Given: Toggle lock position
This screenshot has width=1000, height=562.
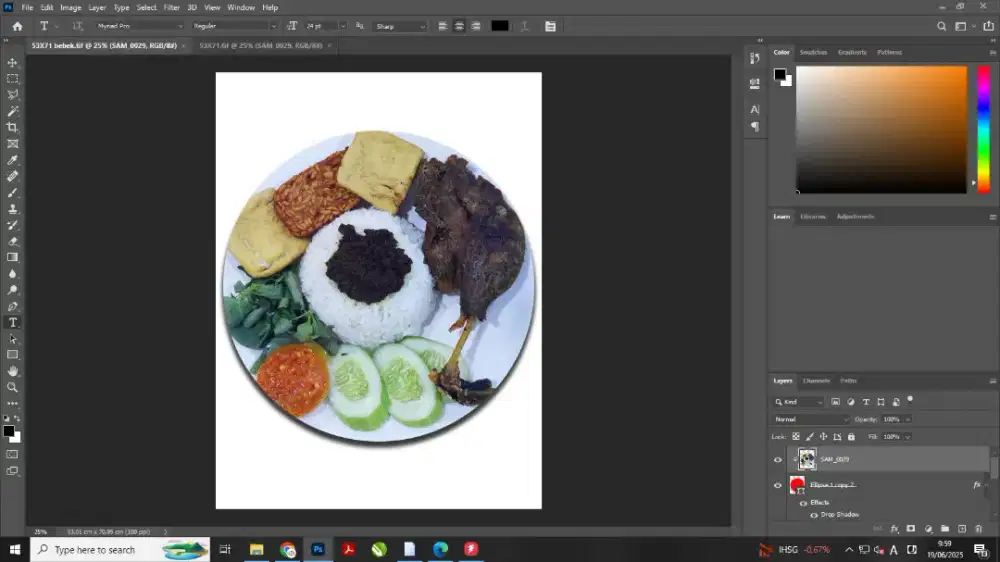Looking at the screenshot, I should coord(823,437).
